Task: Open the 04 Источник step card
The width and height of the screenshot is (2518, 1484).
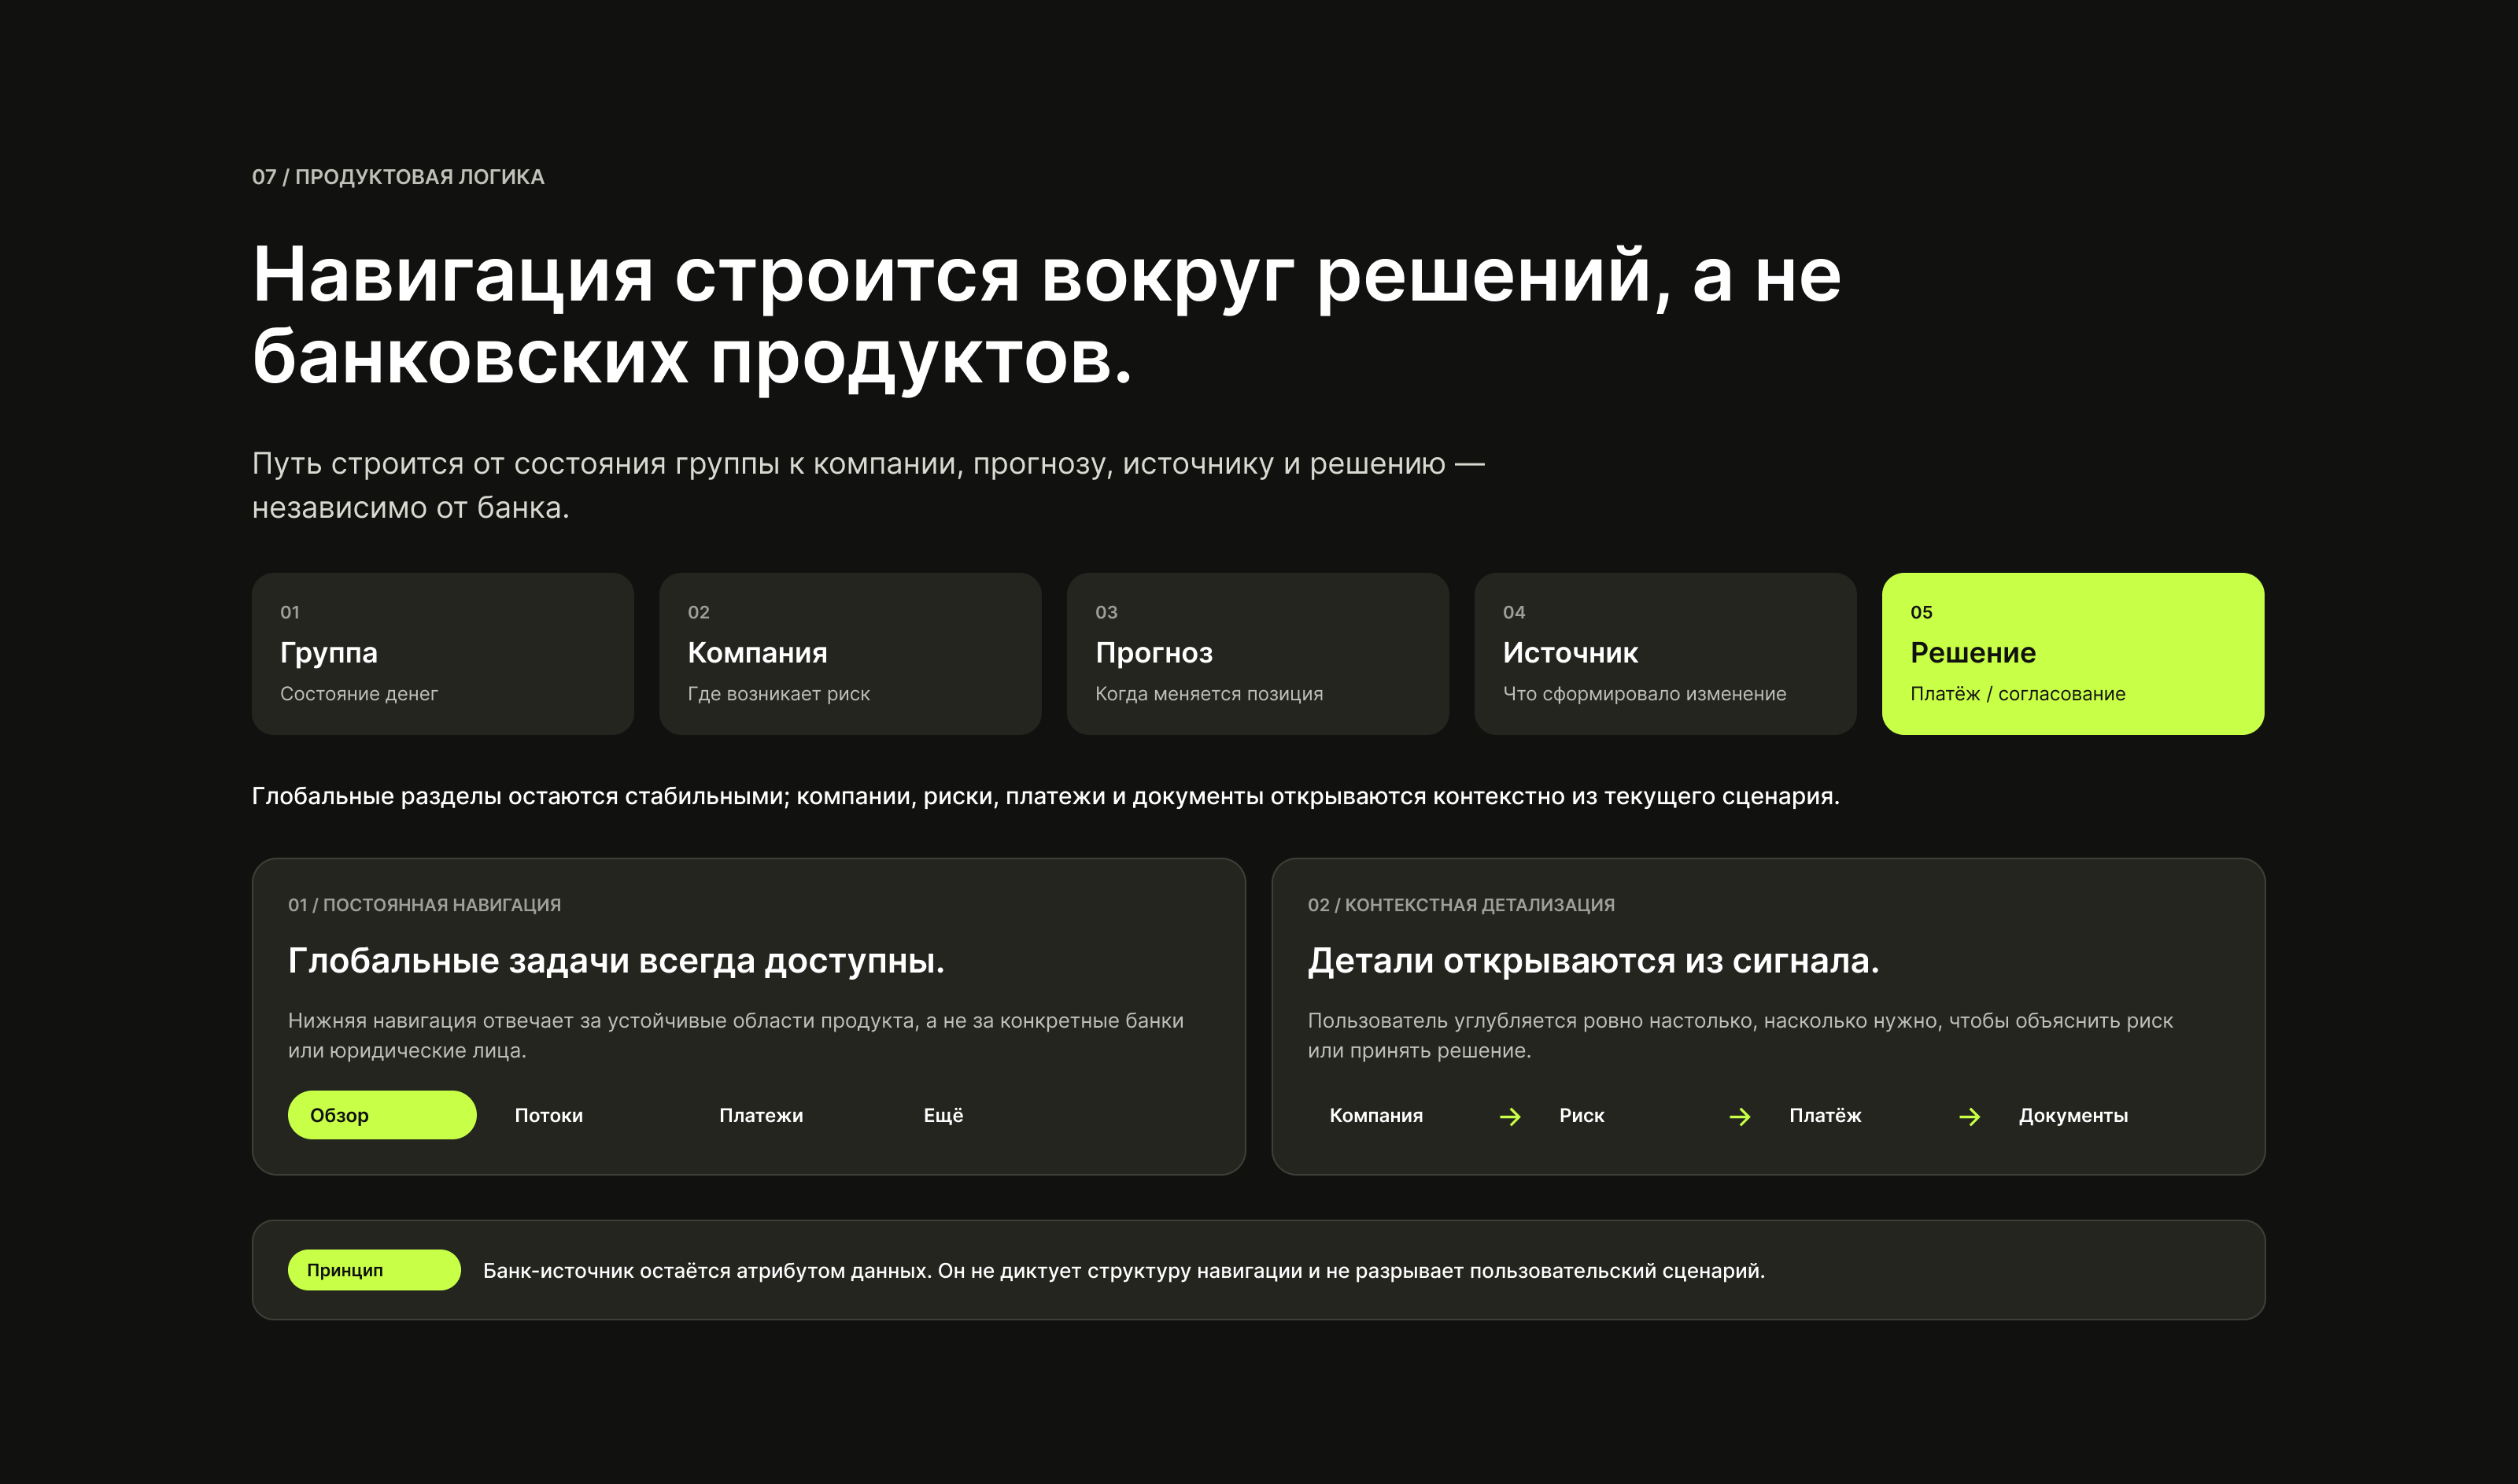Action: point(1665,654)
